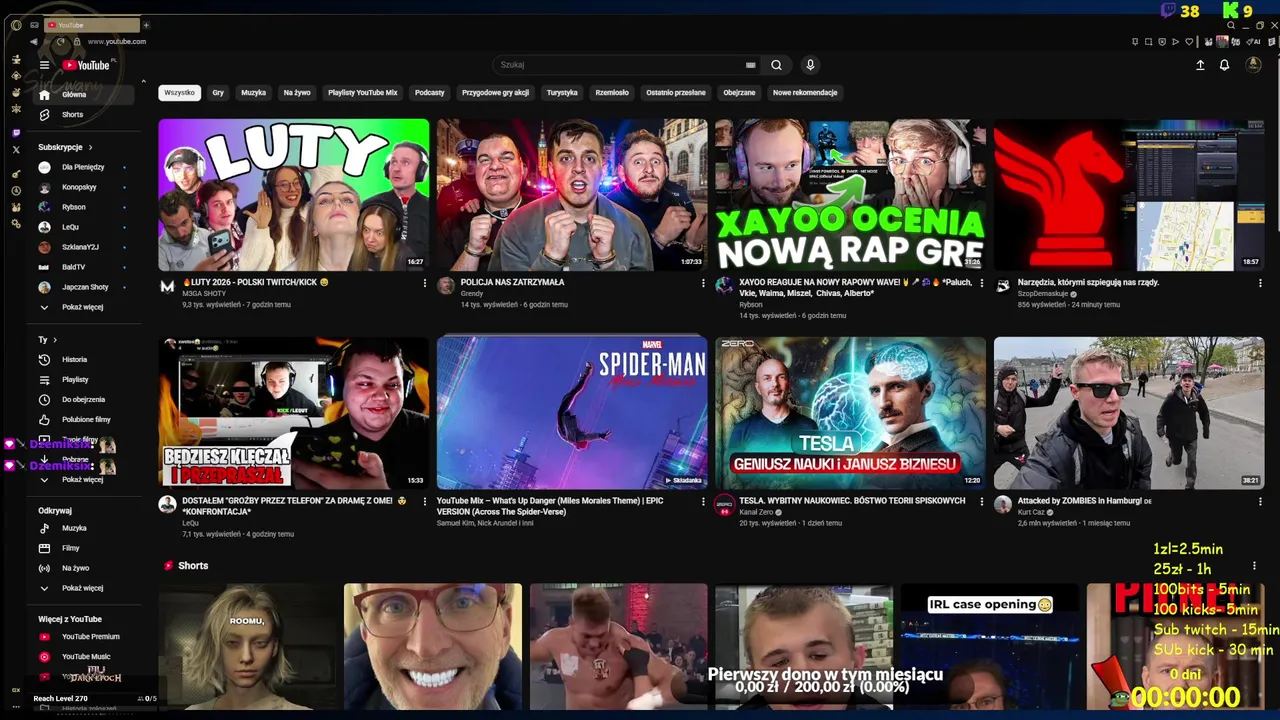The image size is (1280, 720).
Task: Open the Konopskyy subscription
Action: click(84, 187)
